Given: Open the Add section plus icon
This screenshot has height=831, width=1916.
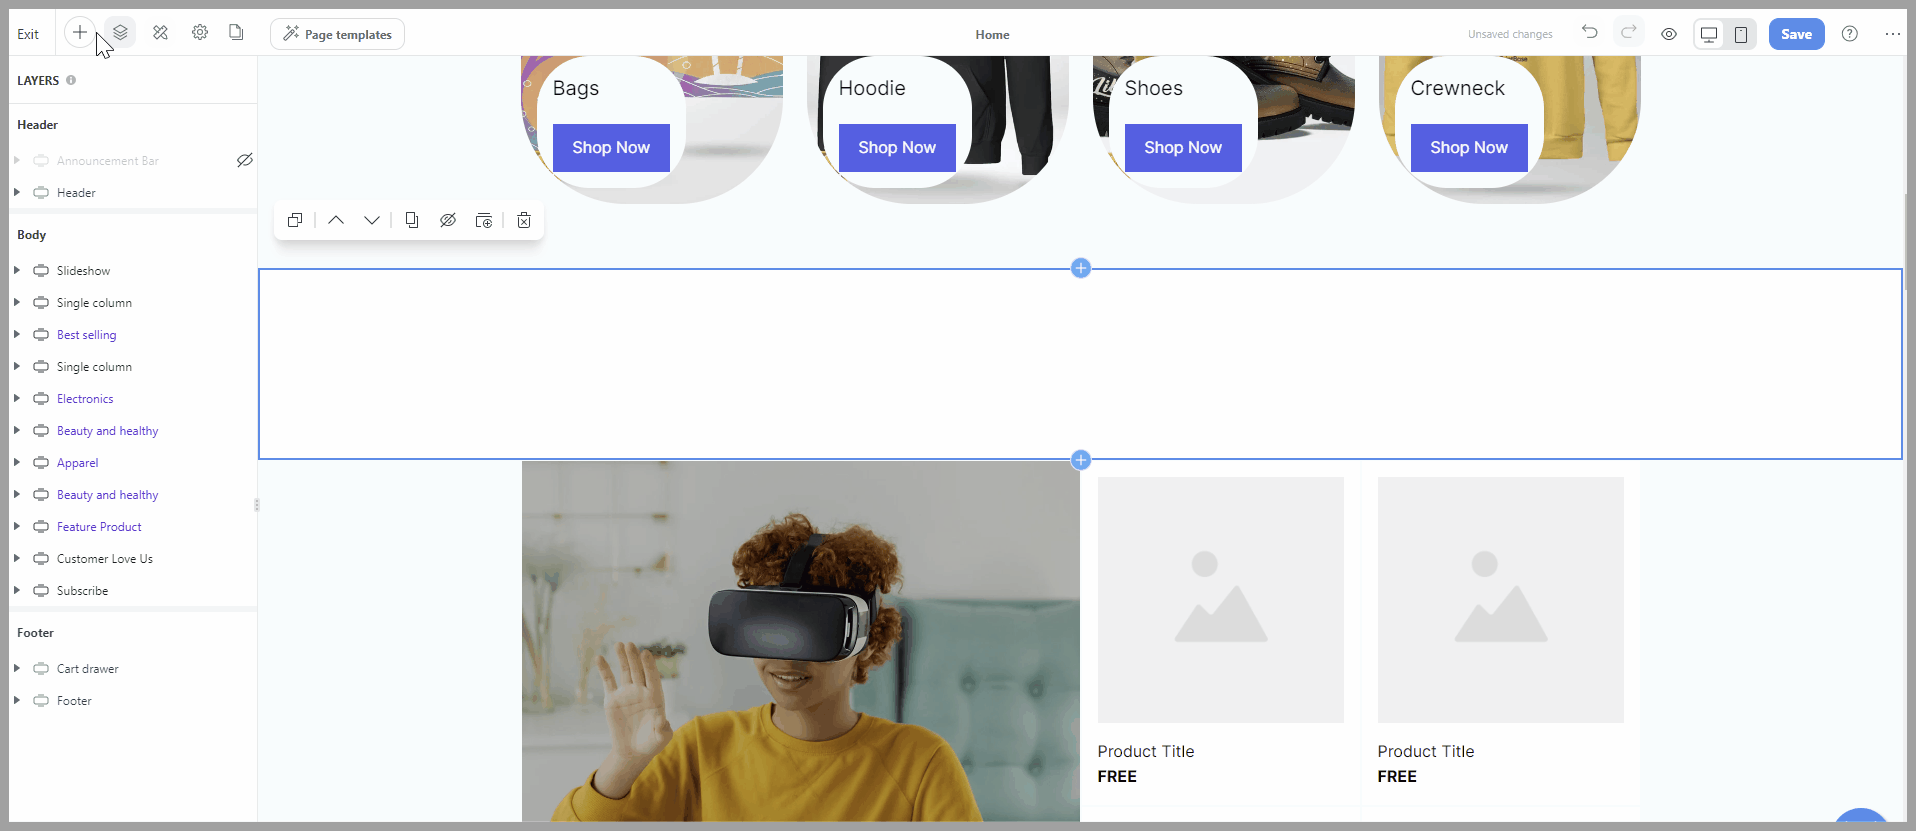Looking at the screenshot, I should click(79, 33).
